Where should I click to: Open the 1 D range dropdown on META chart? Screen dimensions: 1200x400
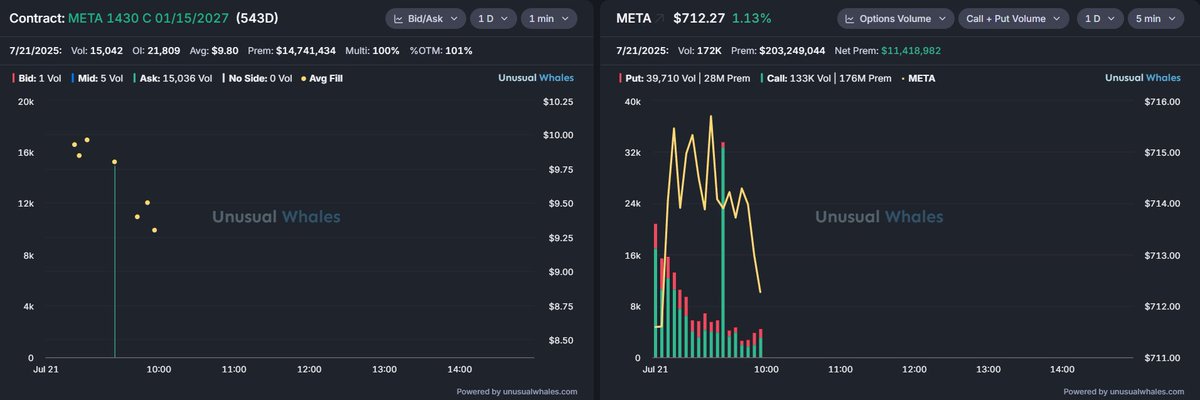point(1100,18)
